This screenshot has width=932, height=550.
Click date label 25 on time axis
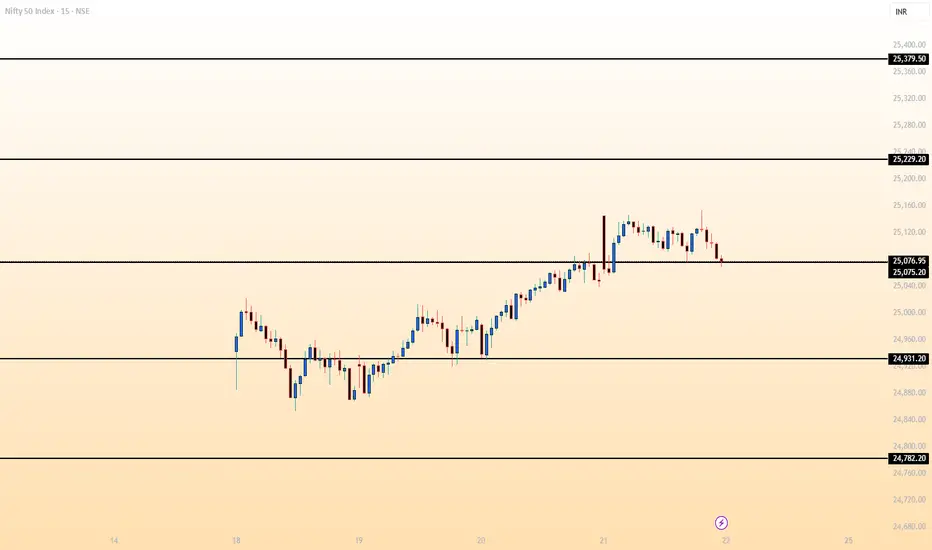click(848, 541)
